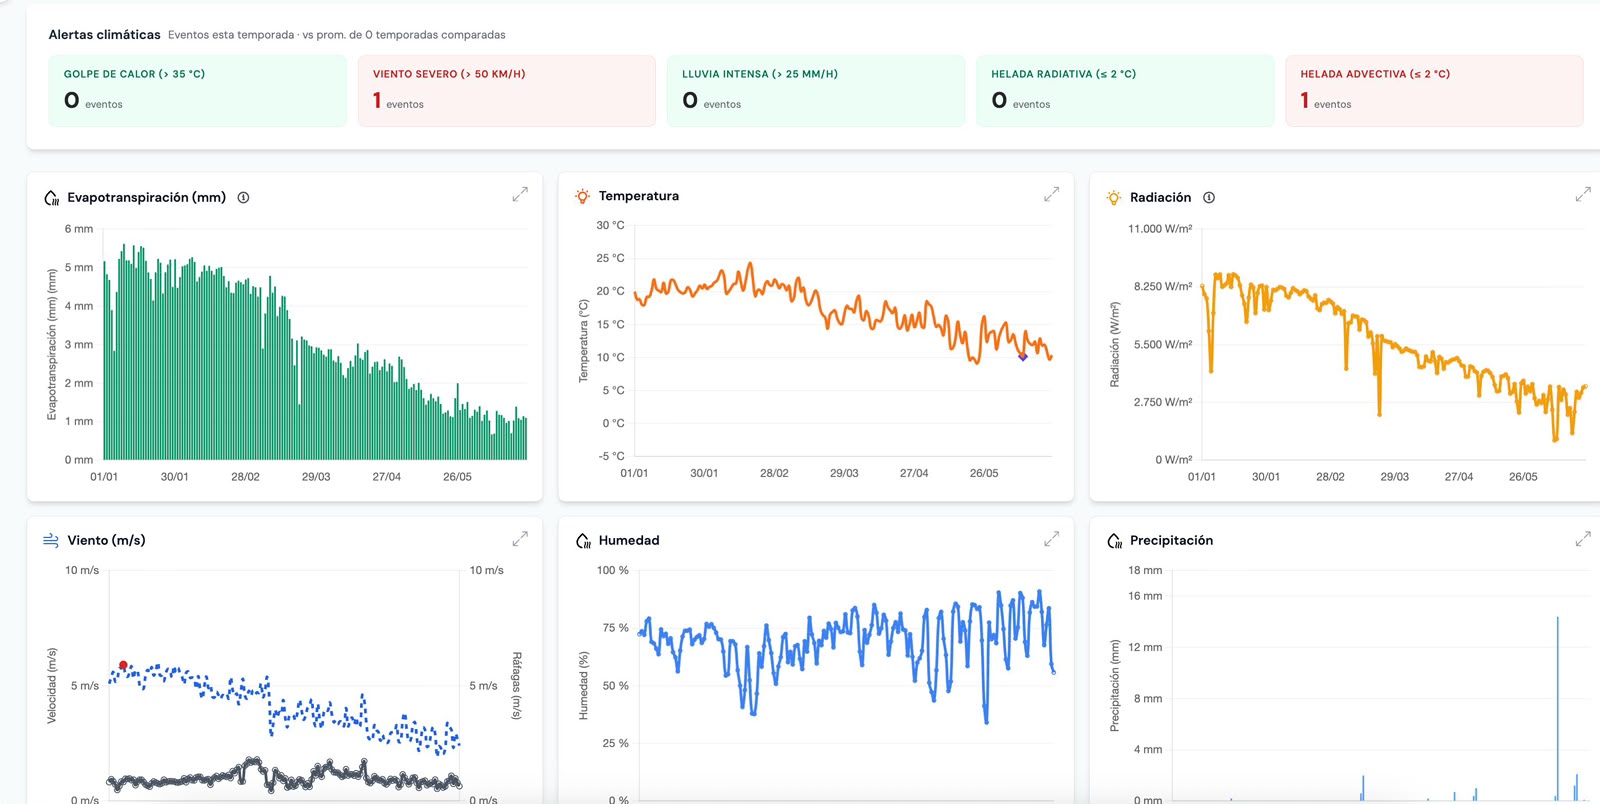Viewport: 1600px width, 804px height.
Task: Click the purple diamond marker on temperature line
Action: click(x=1022, y=356)
